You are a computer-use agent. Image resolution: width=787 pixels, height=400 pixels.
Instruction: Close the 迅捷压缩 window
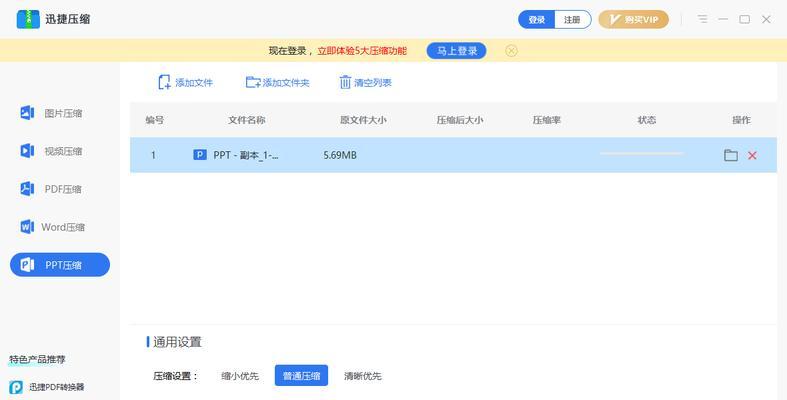[x=766, y=19]
